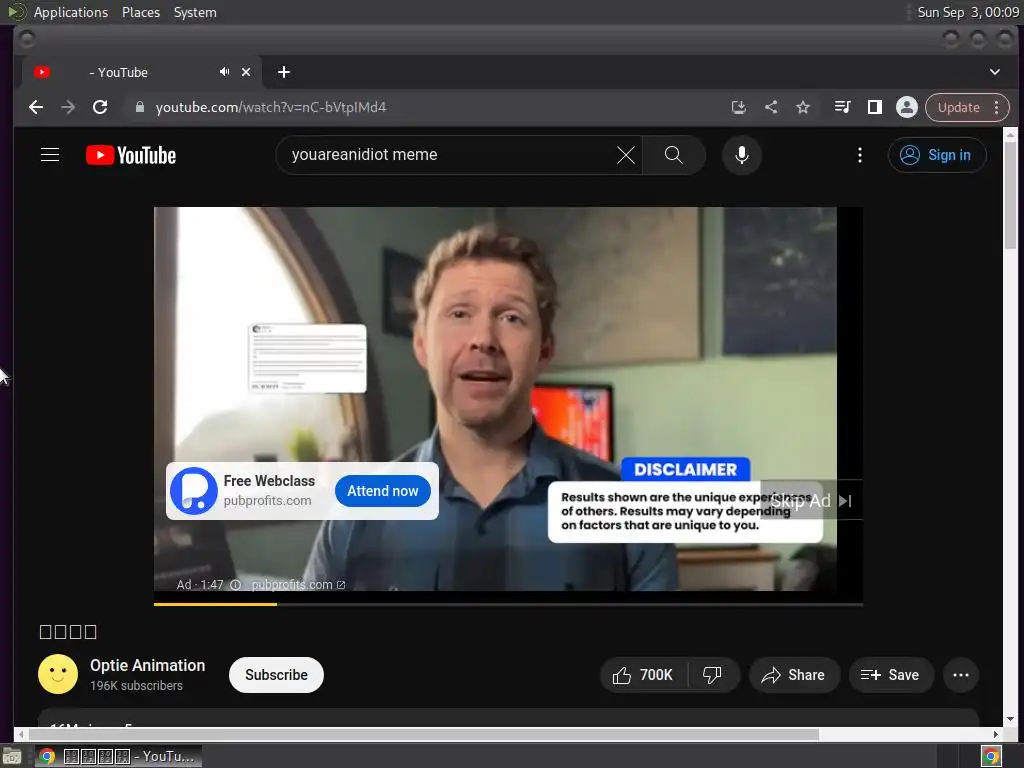Open YouTube hamburger guide menu
This screenshot has height=768, width=1024.
(50, 155)
